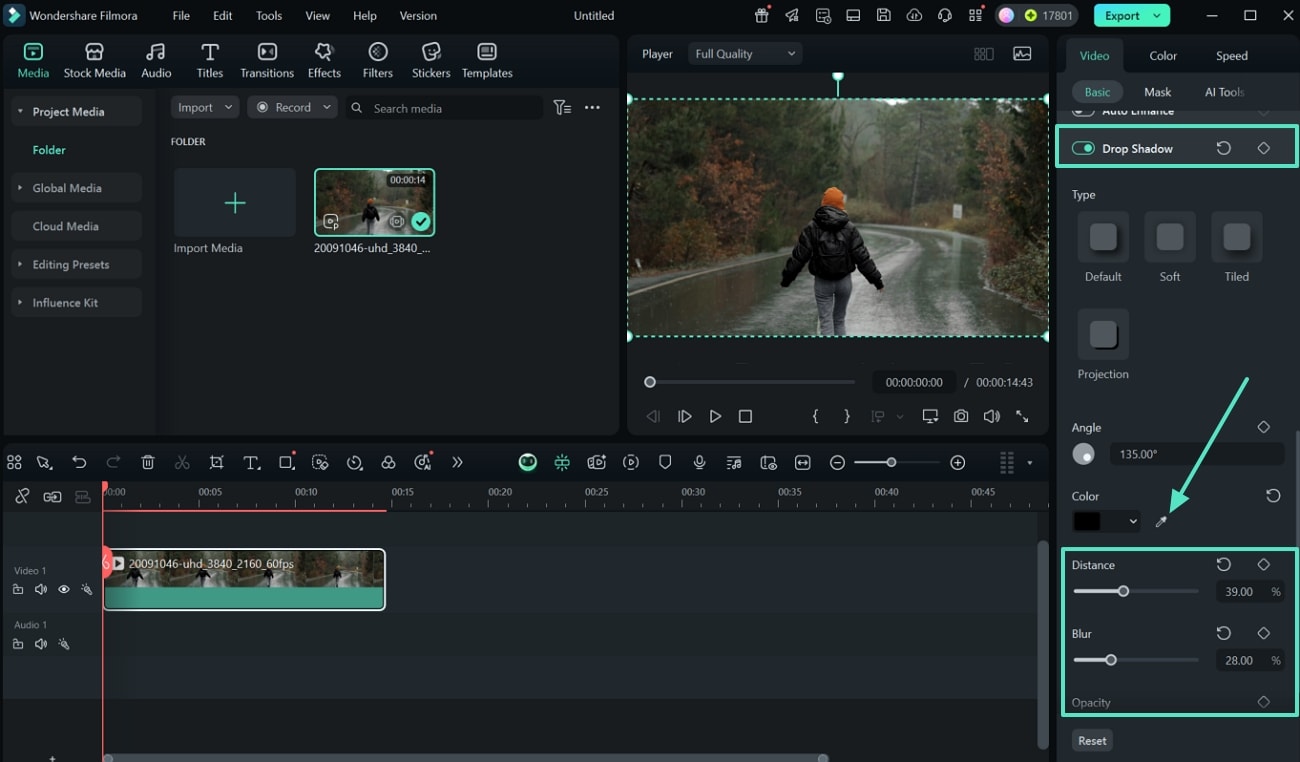Screen dimensions: 1300x762
Task: Open the shadow Color swatch dropdown
Action: point(1106,521)
